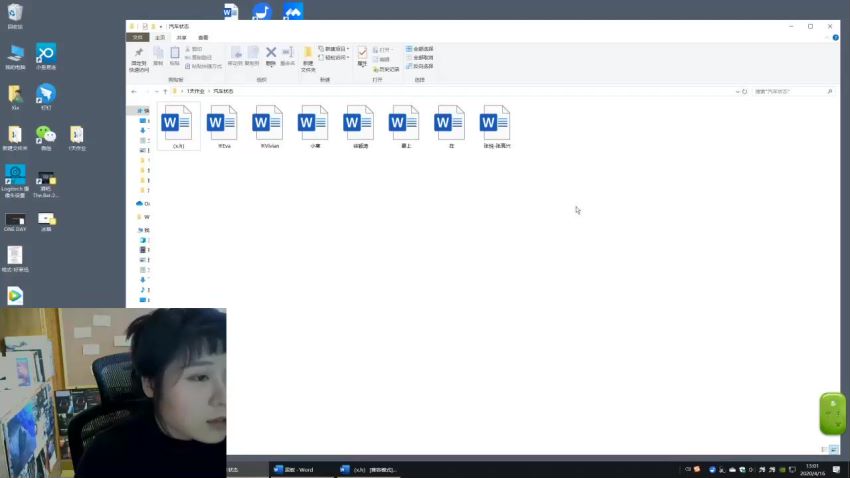The width and height of the screenshot is (850, 478).
Task: Click the DingTalk blue wing desktop icon
Action: (46, 96)
